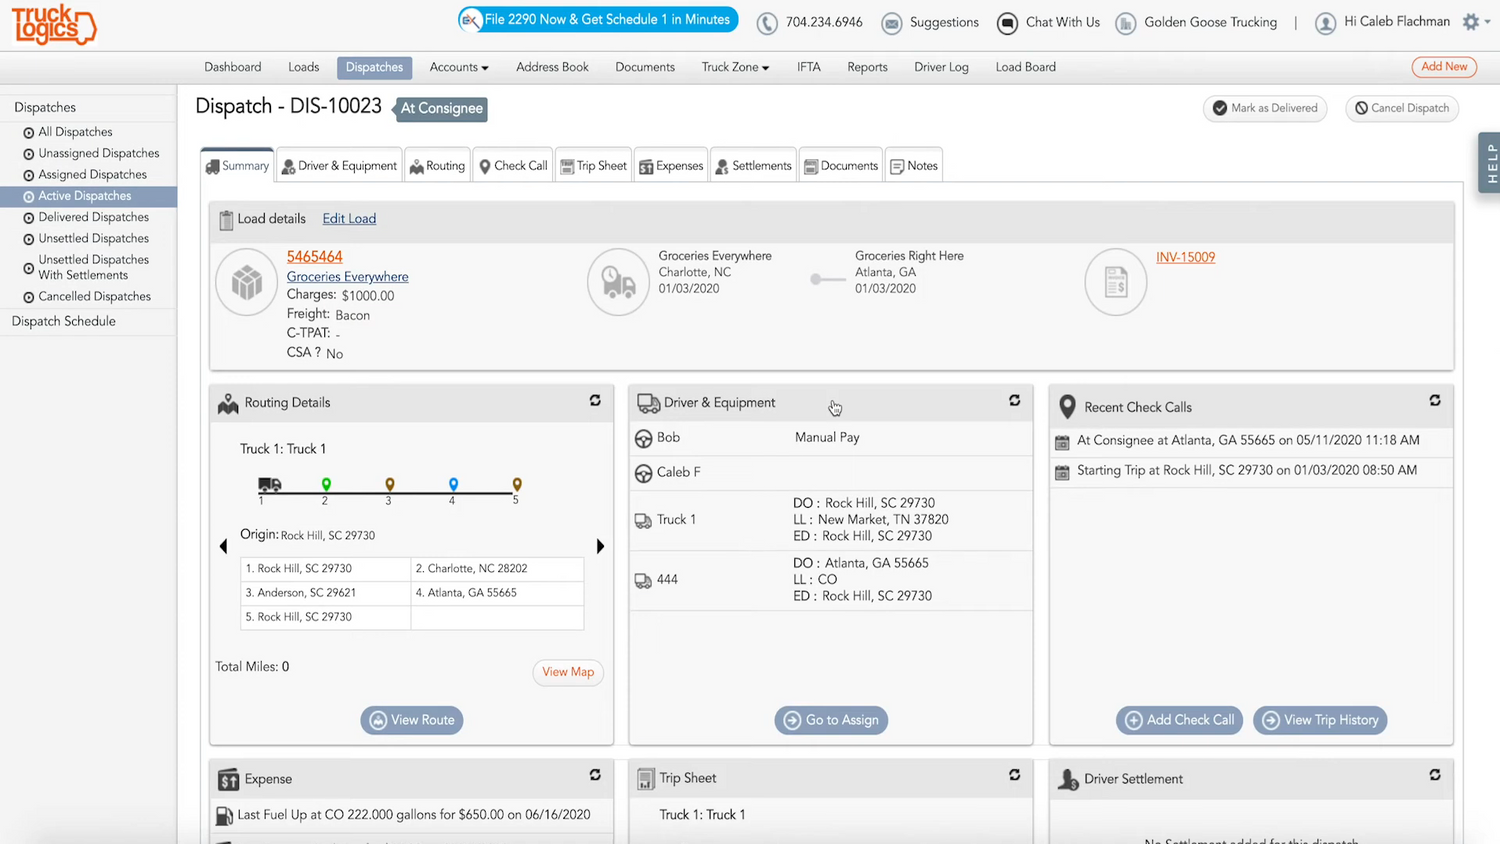Refresh the Expense panel

(595, 775)
